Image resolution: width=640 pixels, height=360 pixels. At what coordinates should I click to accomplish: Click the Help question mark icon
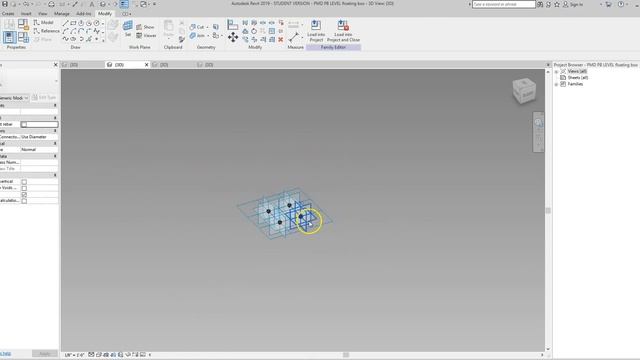[x=621, y=4]
